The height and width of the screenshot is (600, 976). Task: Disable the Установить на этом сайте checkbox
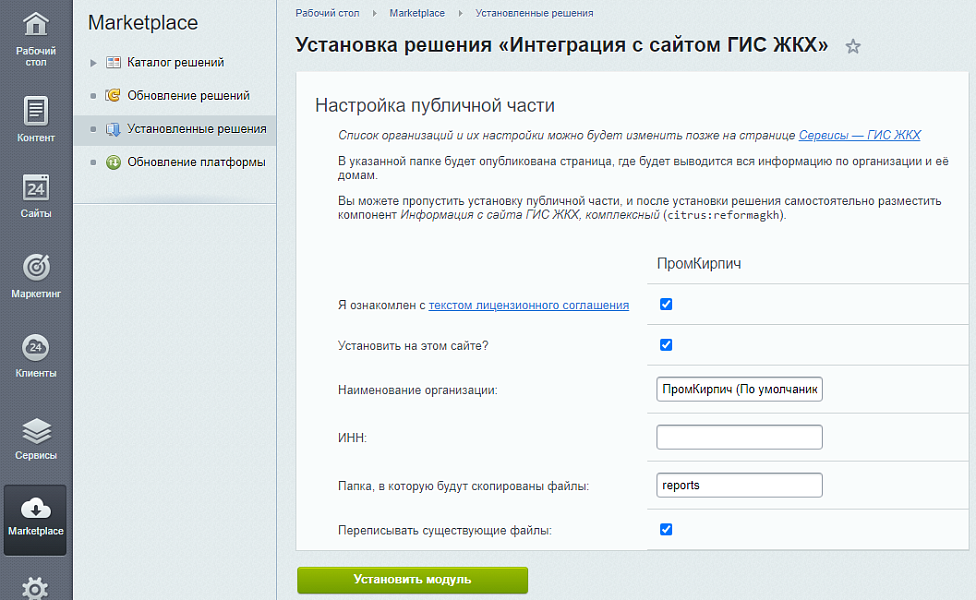[x=666, y=345]
